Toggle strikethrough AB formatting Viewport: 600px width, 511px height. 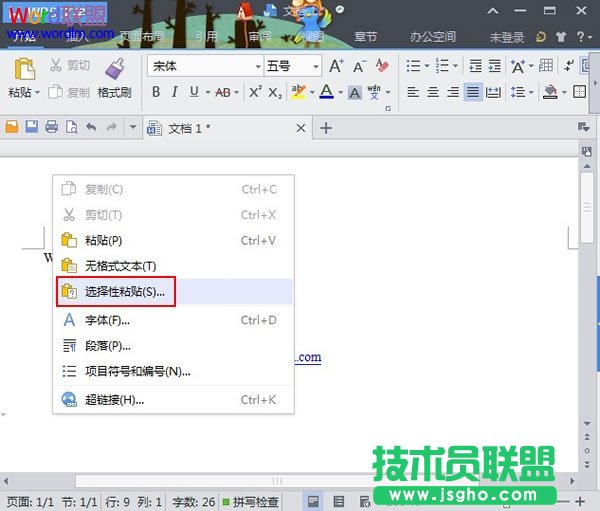point(223,92)
